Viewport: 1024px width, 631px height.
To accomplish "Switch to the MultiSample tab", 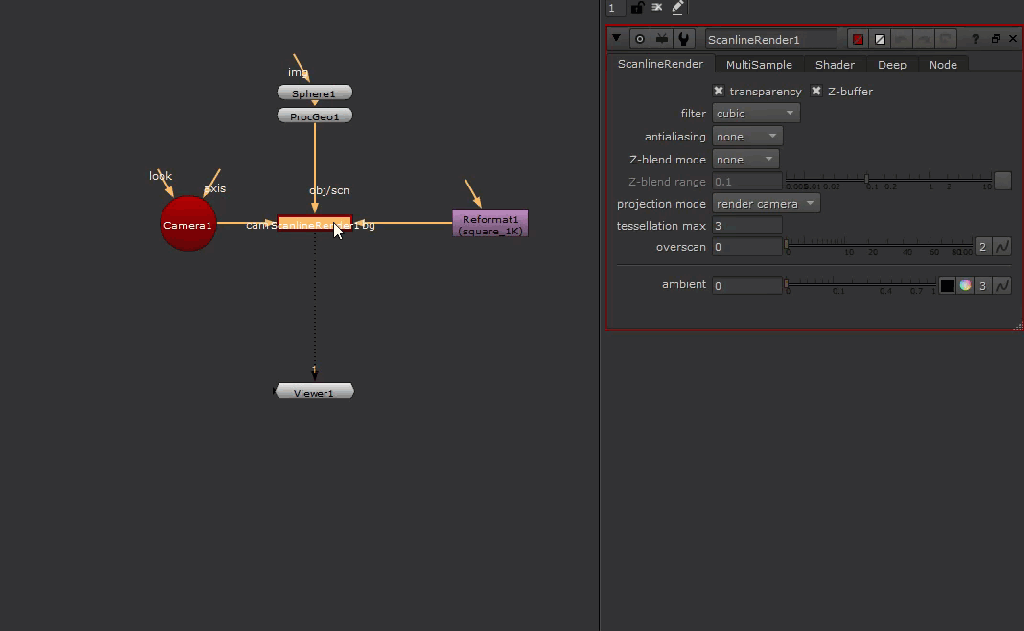I will [x=758, y=65].
